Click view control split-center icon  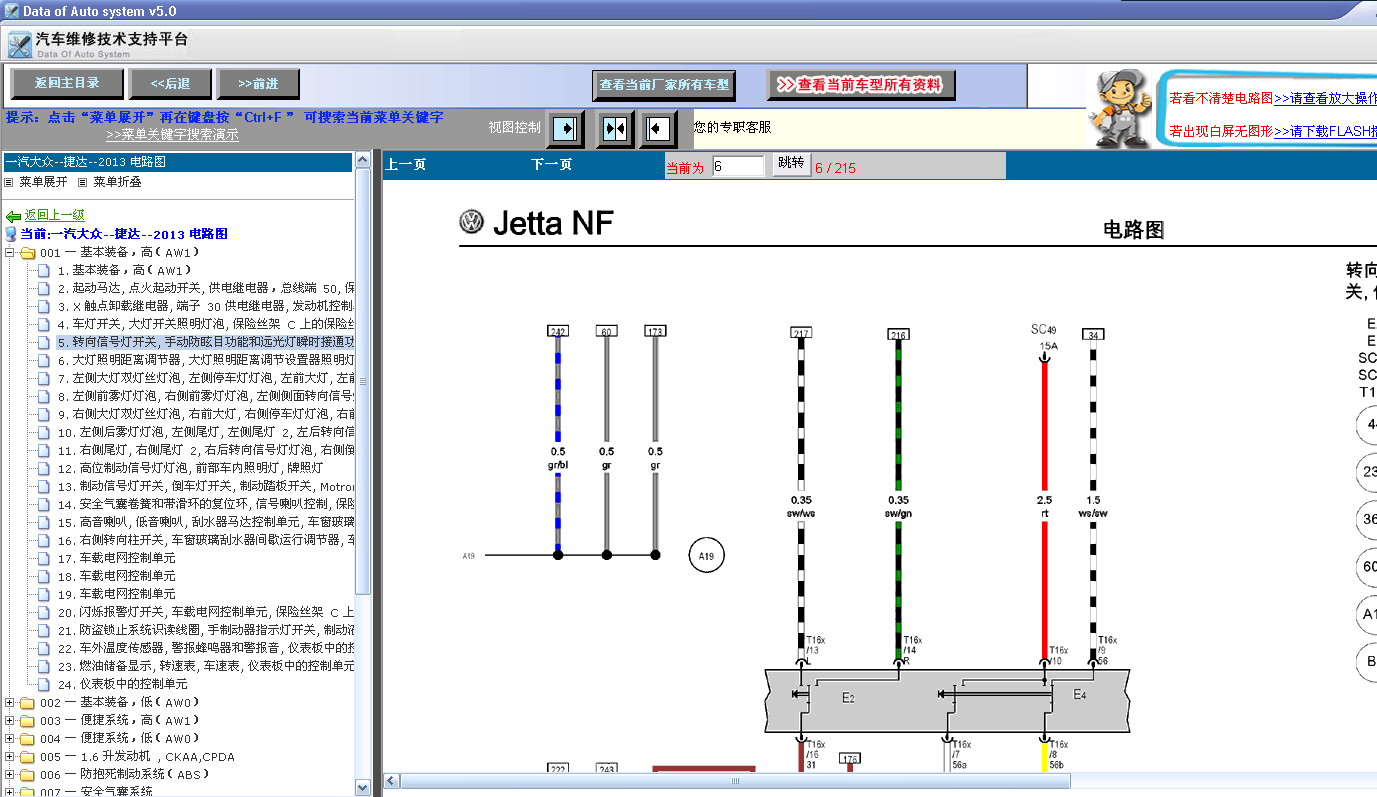[x=615, y=128]
